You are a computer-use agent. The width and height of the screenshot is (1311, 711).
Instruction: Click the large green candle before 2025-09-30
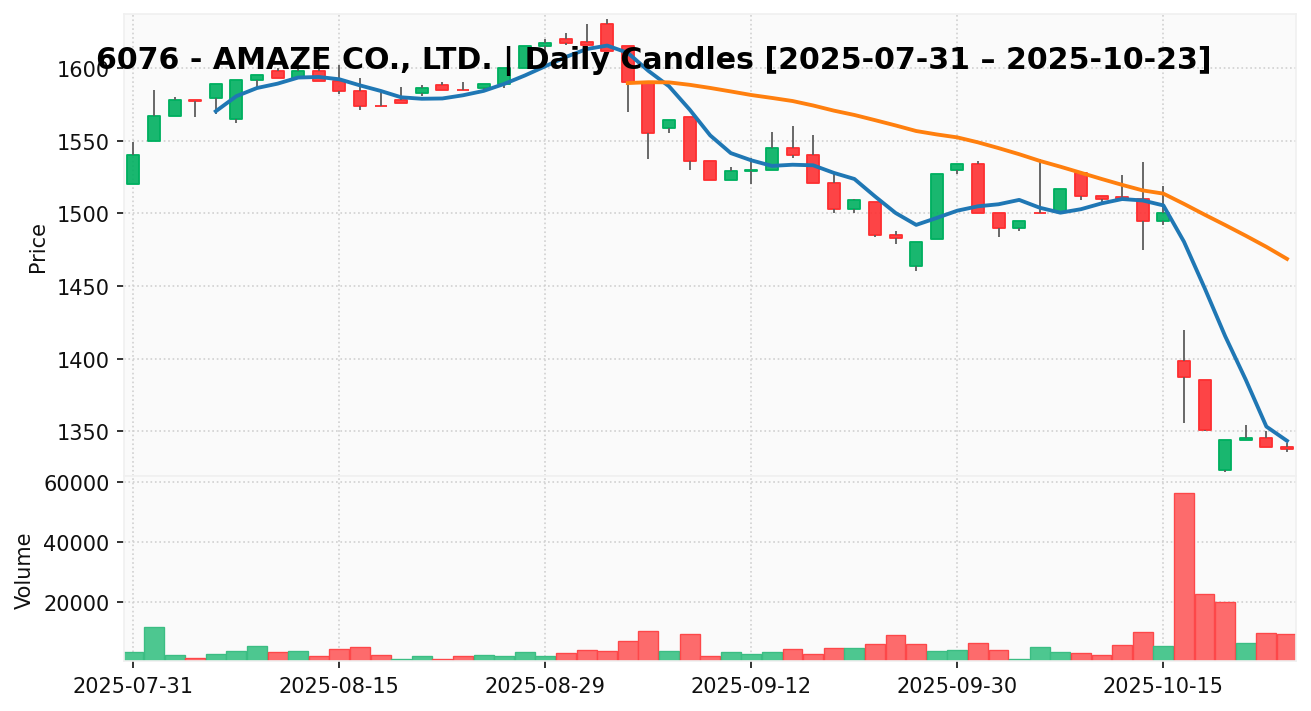click(x=936, y=206)
